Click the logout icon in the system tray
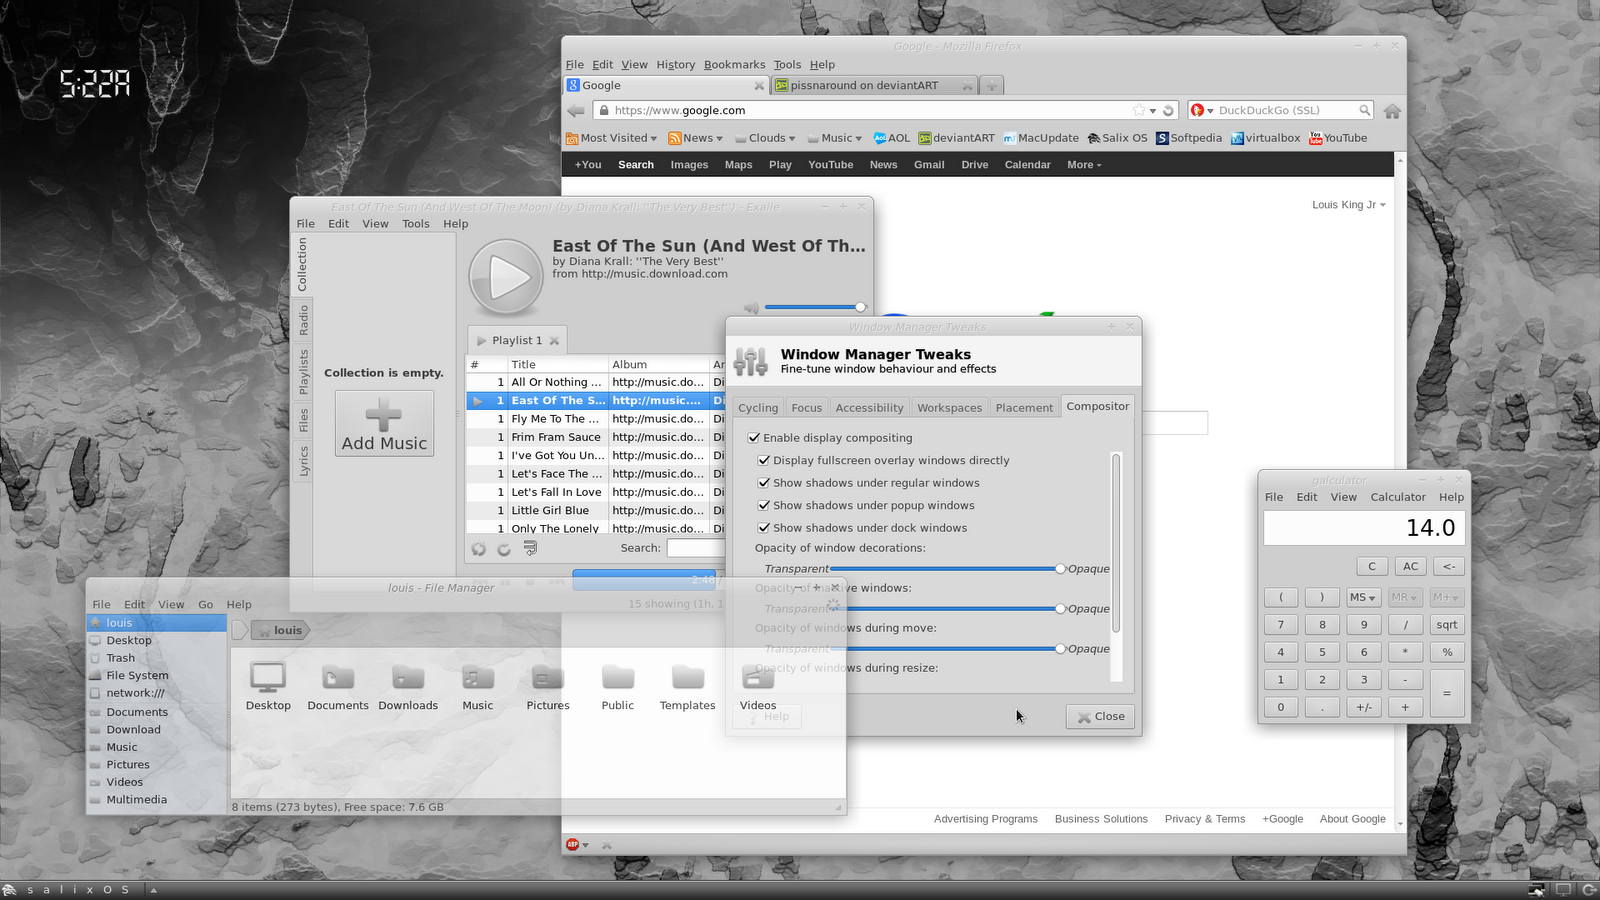The width and height of the screenshot is (1600, 900). 1588,890
